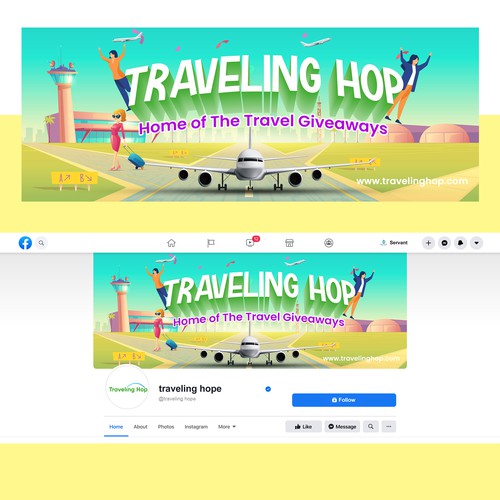Screen dimensions: 500x500
Task: Open the three-dot page options menu
Action: tap(389, 426)
